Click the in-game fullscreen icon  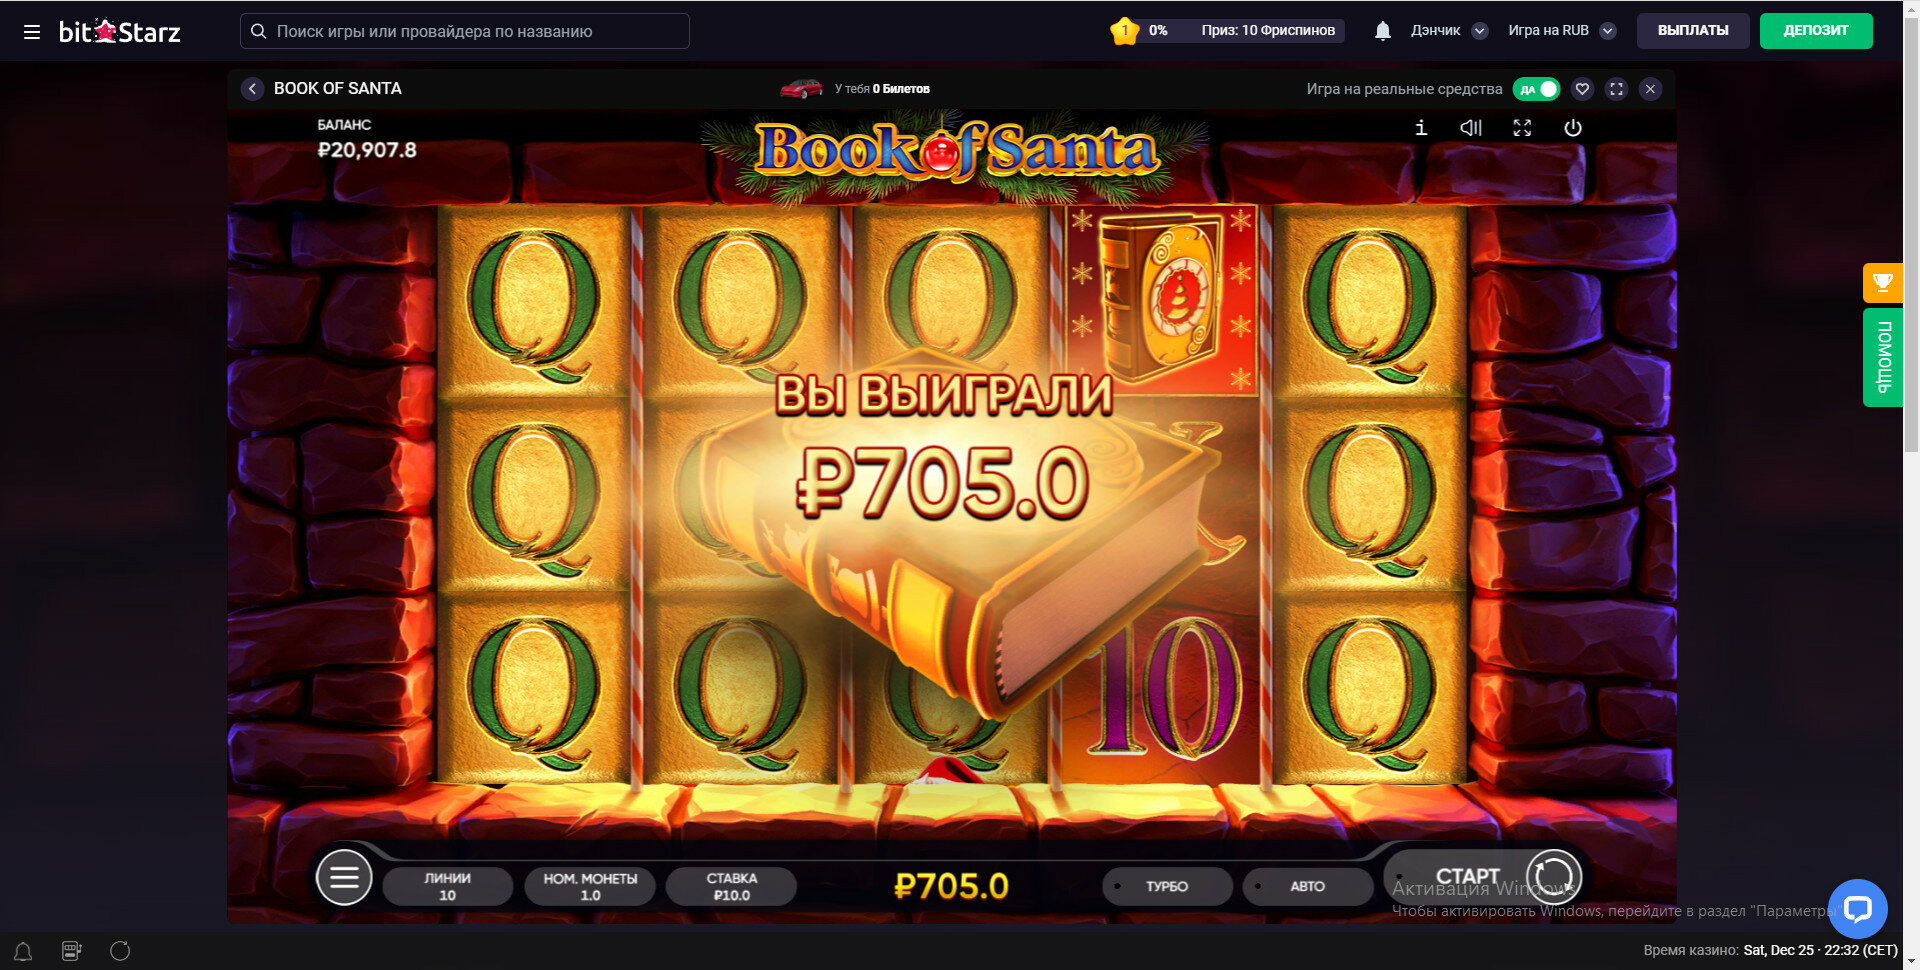pos(1522,128)
